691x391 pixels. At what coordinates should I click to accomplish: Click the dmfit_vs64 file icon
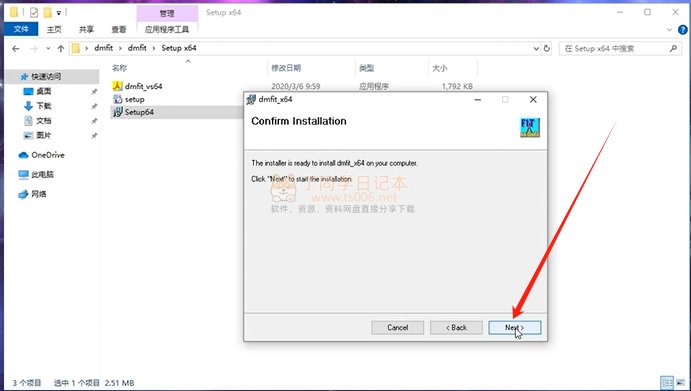[x=117, y=86]
